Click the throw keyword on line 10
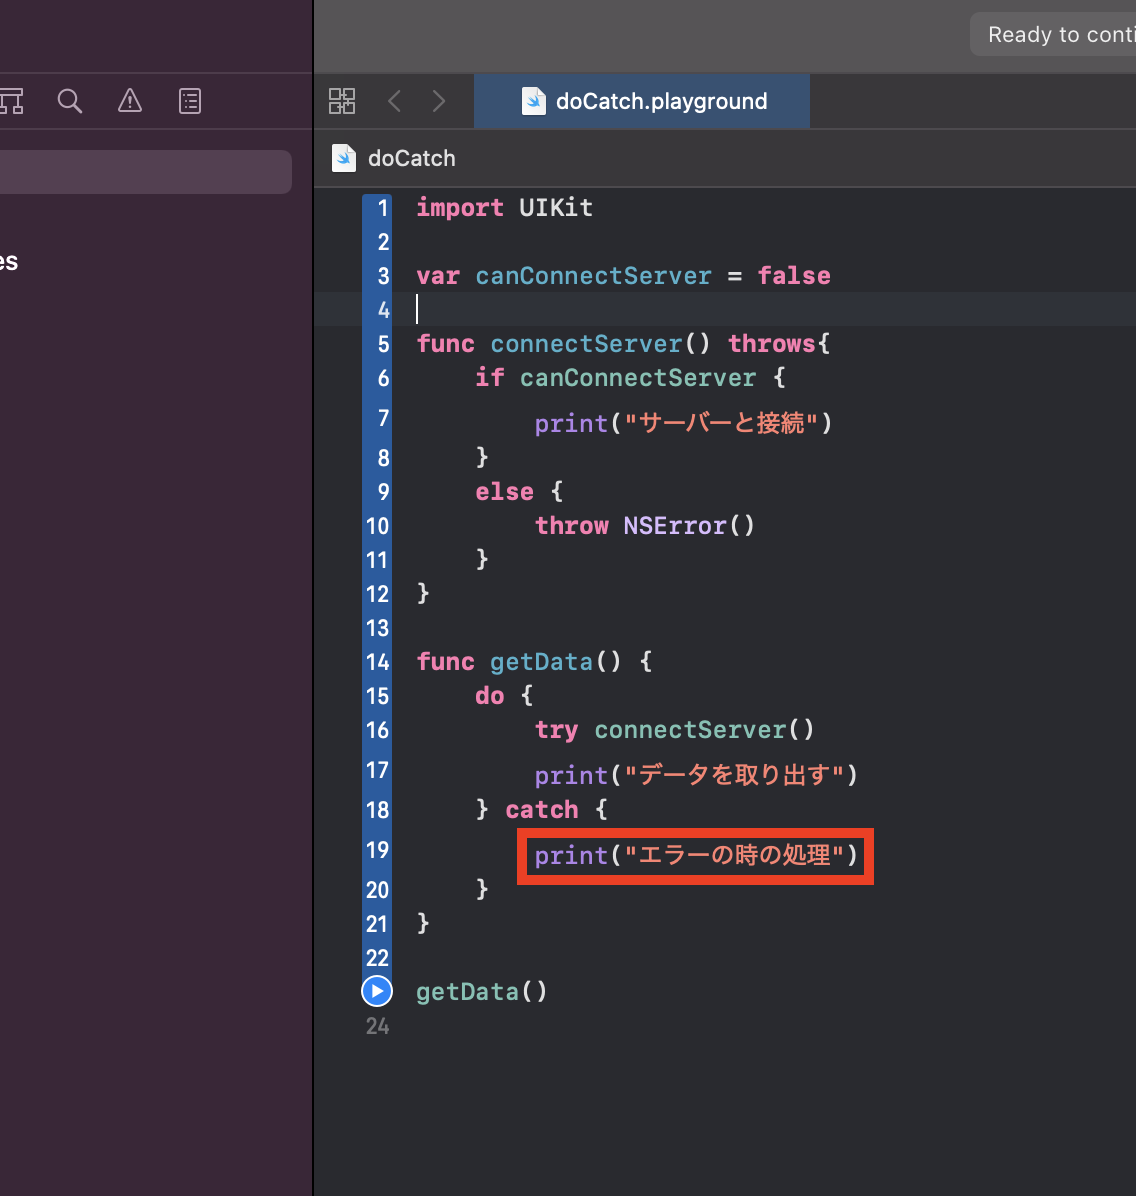The image size is (1136, 1196). [x=571, y=525]
